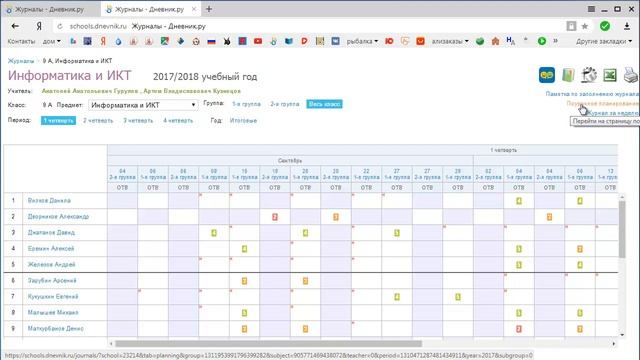Open the Поурочное планирование link

[x=603, y=103]
